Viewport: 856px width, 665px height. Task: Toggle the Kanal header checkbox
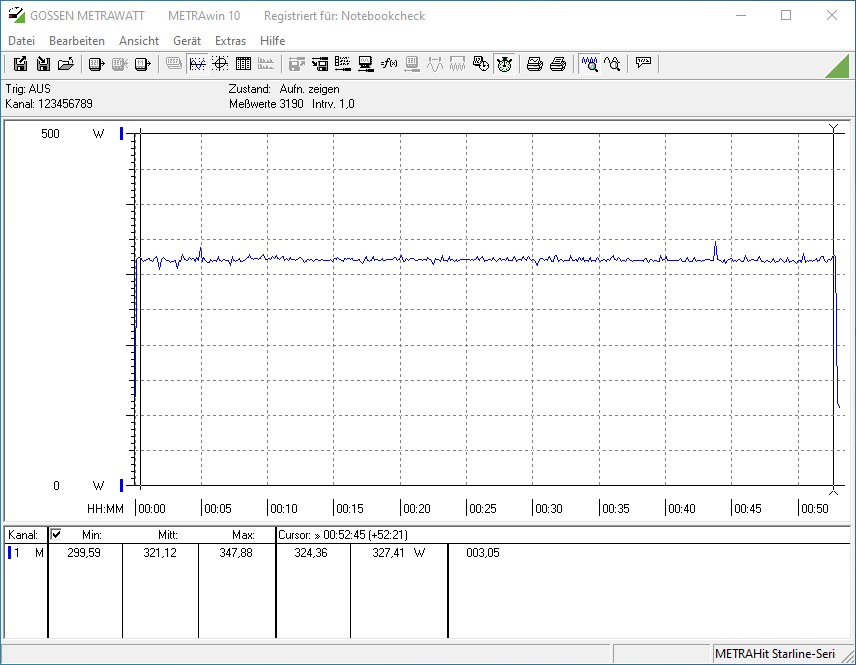(56, 534)
